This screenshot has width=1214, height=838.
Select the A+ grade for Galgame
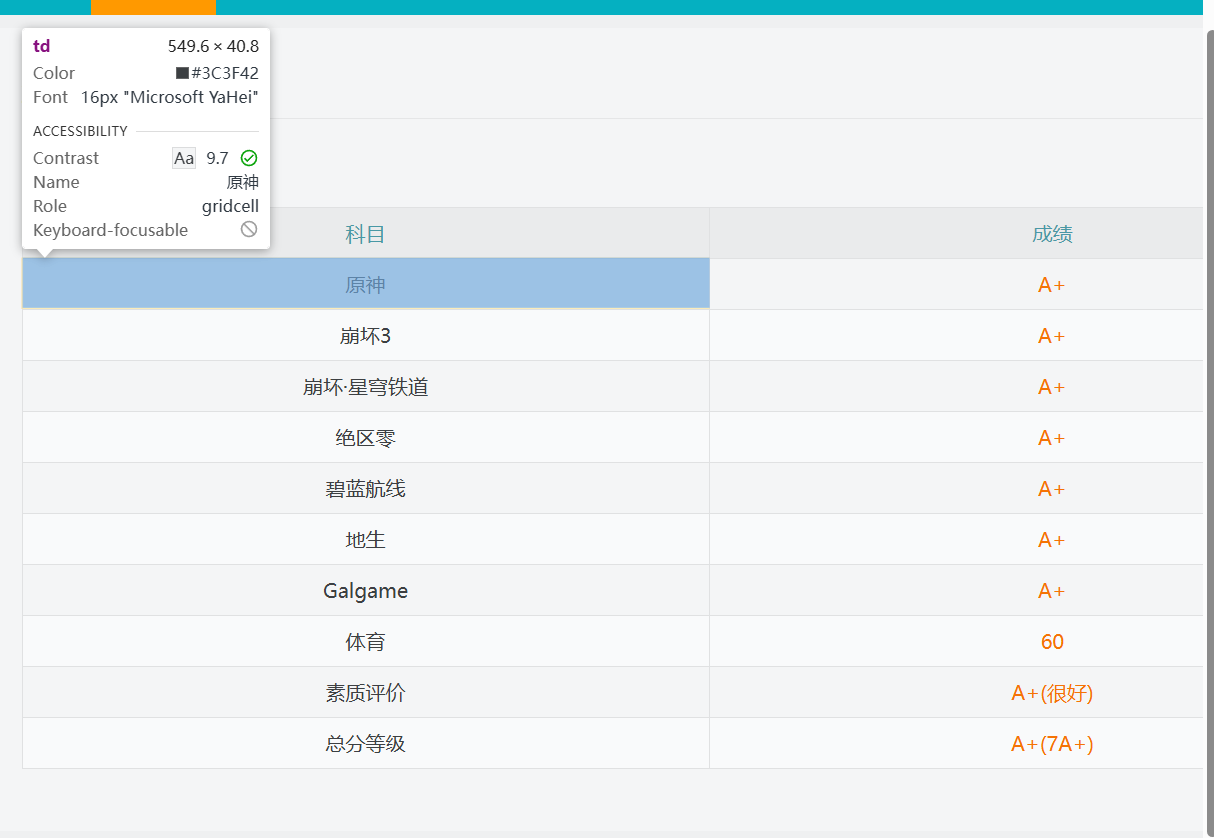1052,590
